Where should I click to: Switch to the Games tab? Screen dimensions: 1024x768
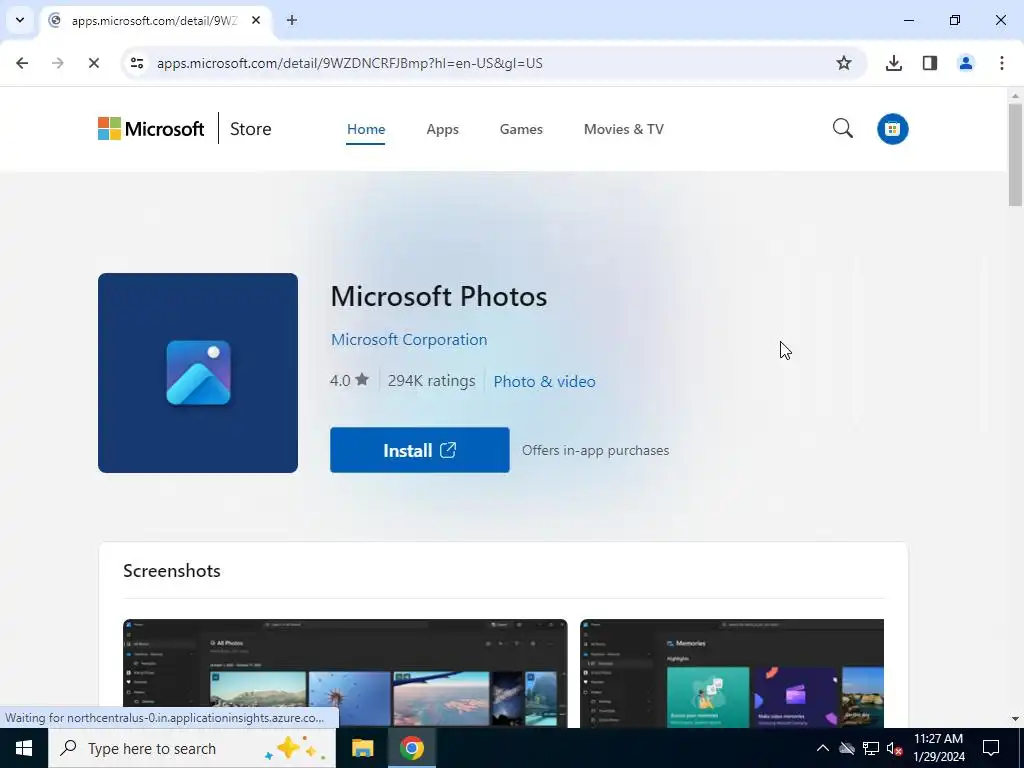tap(520, 129)
